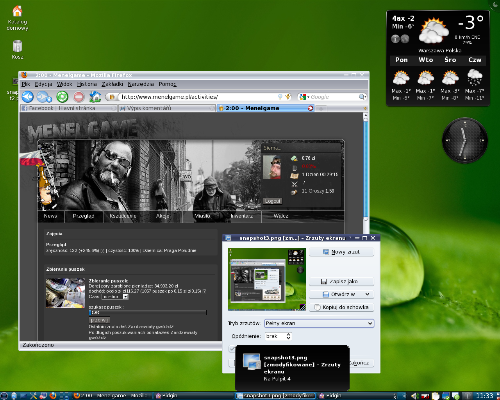Click Firefox Forward arrow button

pyautogui.click(x=44, y=97)
